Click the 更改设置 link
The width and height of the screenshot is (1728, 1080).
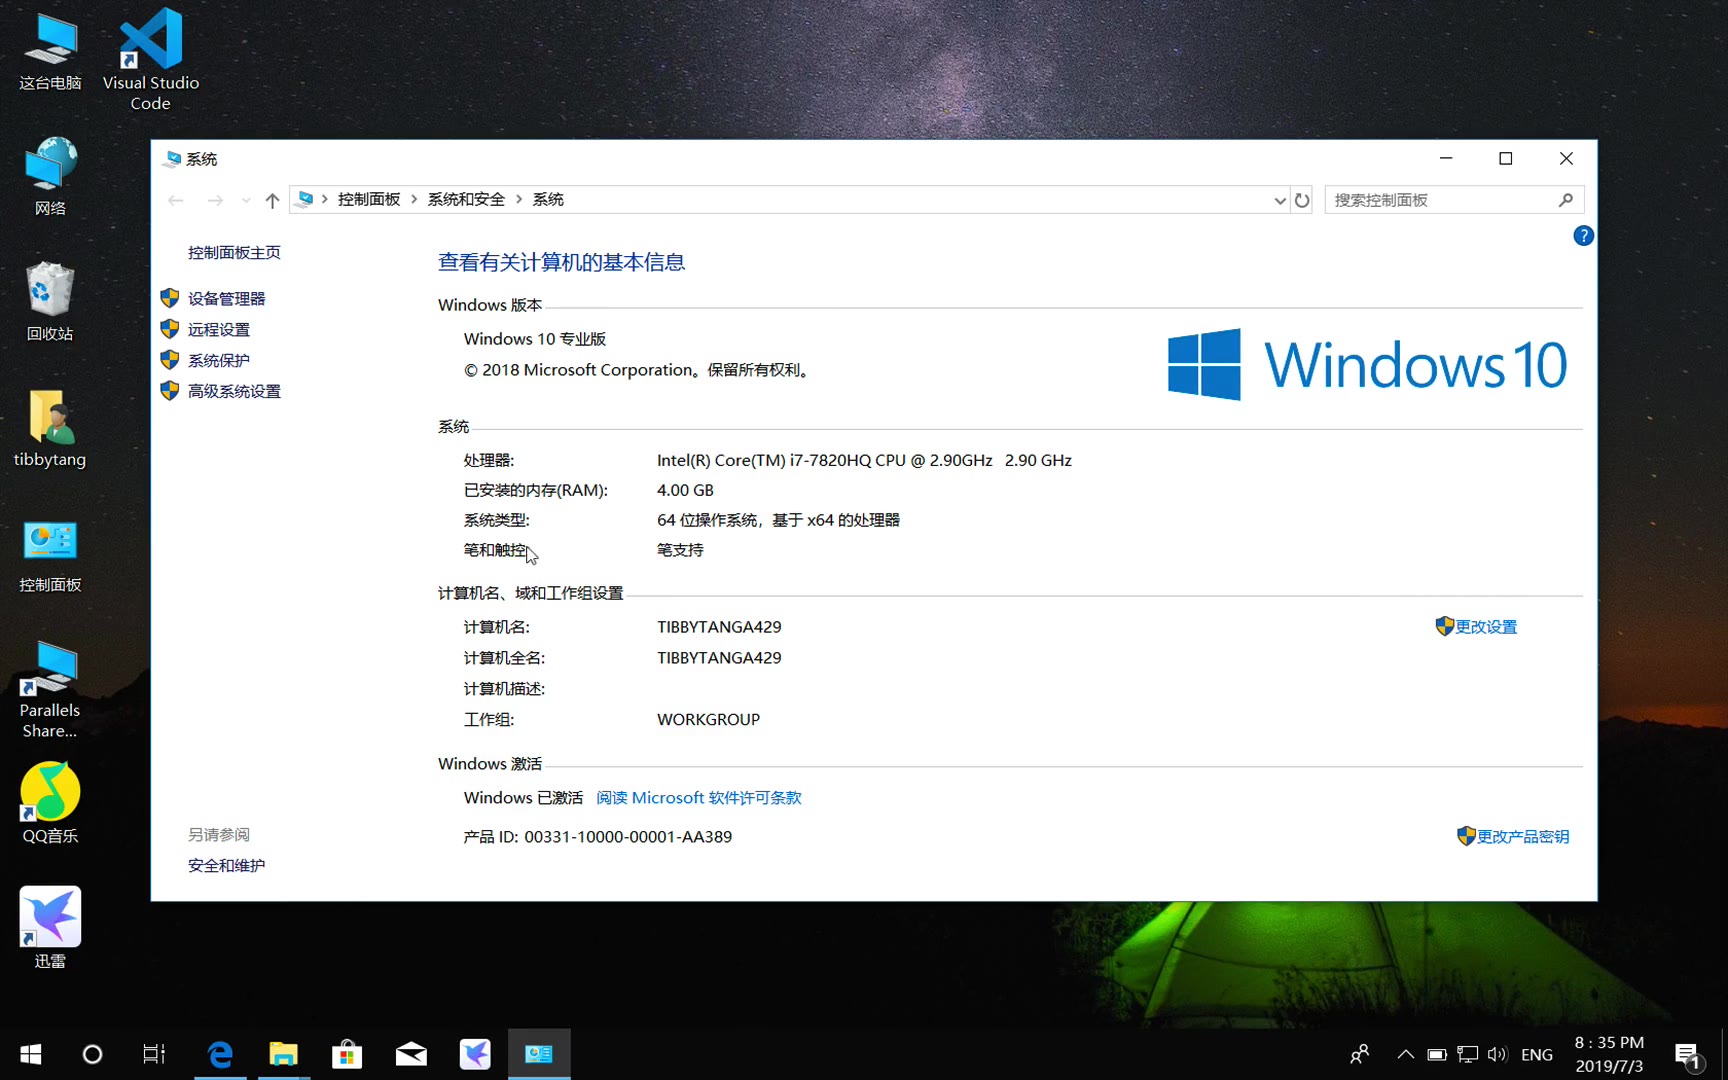(x=1486, y=627)
